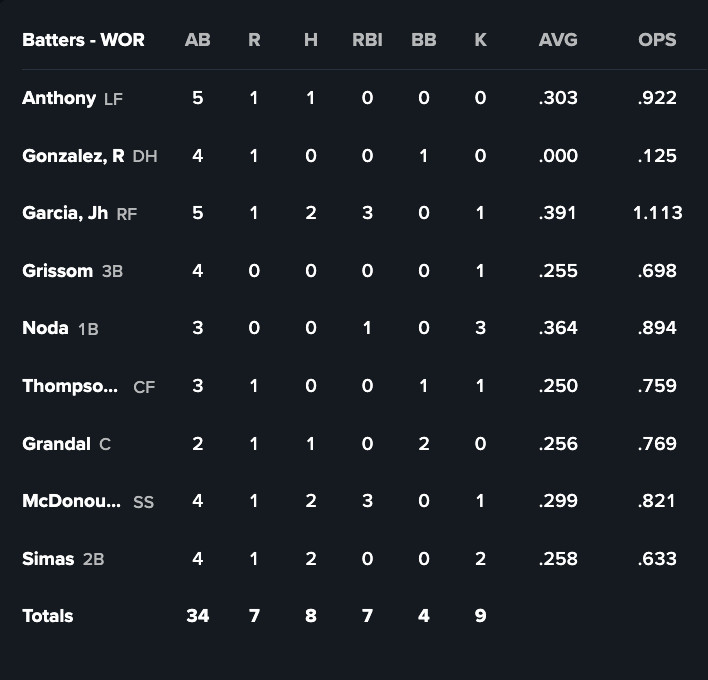This screenshot has height=680, width=708.
Task: Select the OPS column header
Action: pos(657,41)
